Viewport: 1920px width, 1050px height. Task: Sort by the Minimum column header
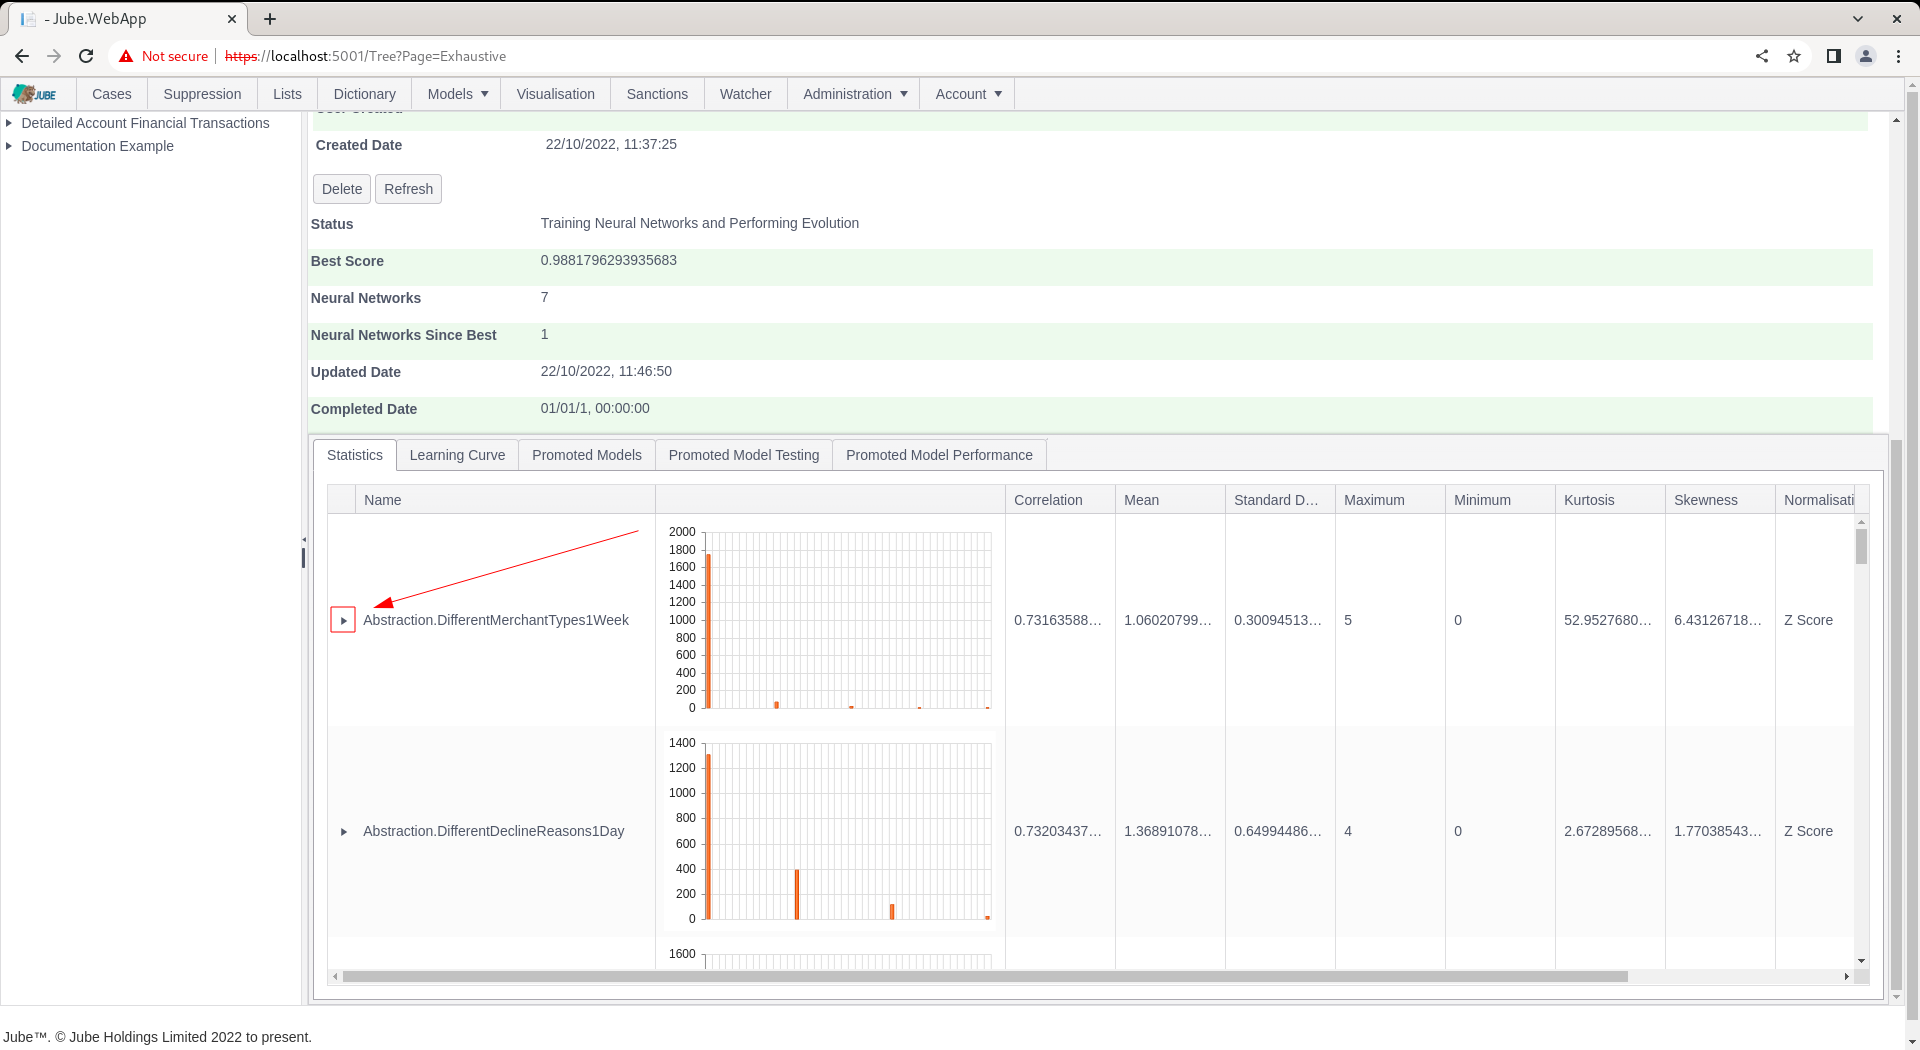pos(1500,500)
